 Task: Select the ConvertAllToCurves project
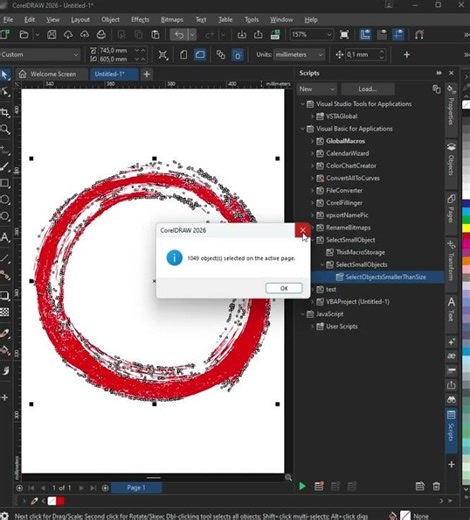click(x=353, y=178)
